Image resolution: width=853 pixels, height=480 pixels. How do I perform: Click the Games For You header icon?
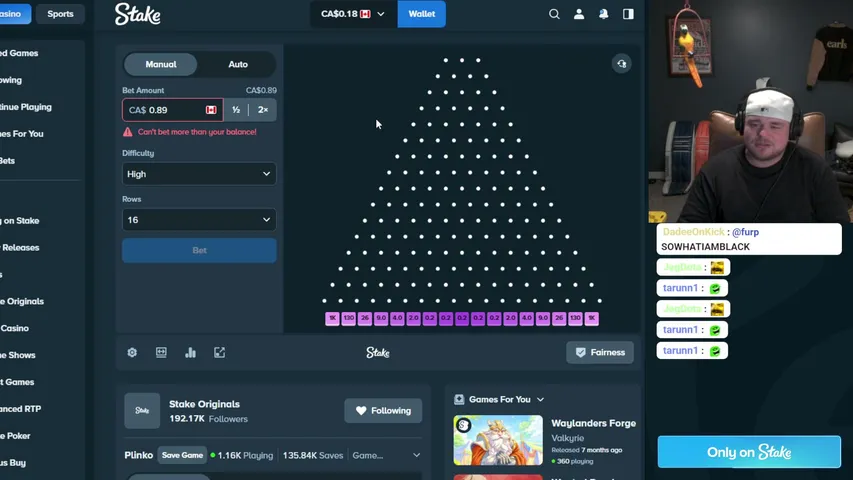[459, 399]
